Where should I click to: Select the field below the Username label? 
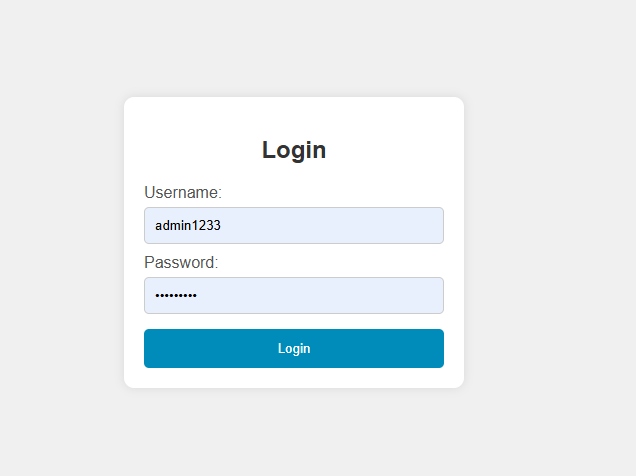click(x=293, y=225)
